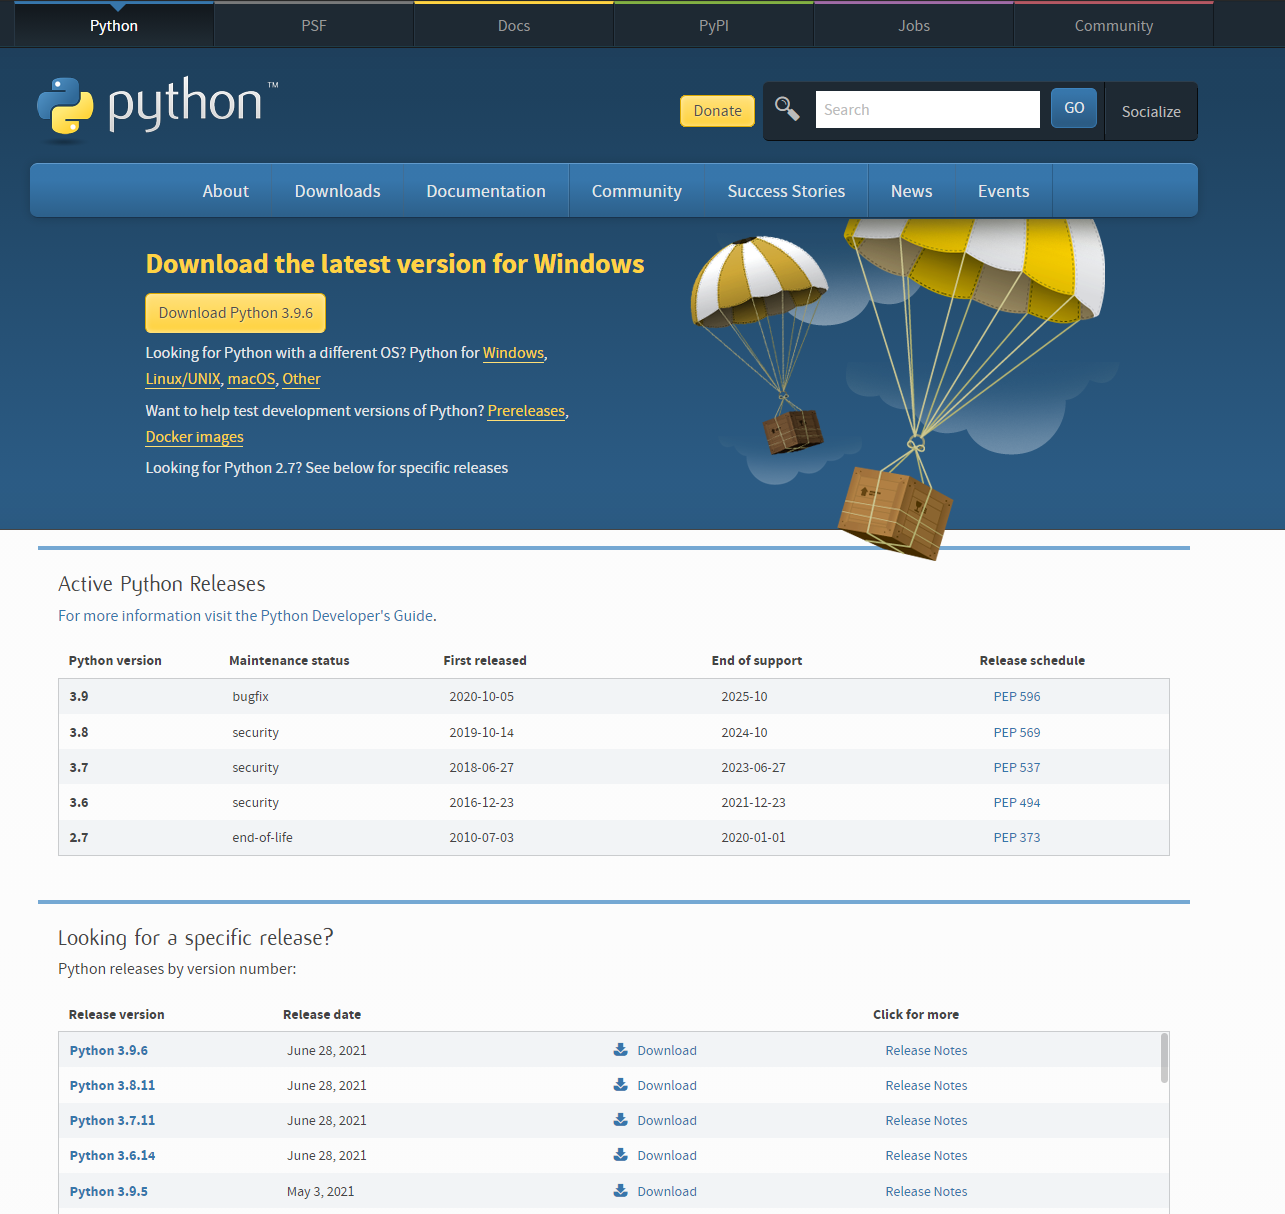The width and height of the screenshot is (1285, 1214).
Task: Follow the Windows link
Action: (x=514, y=353)
